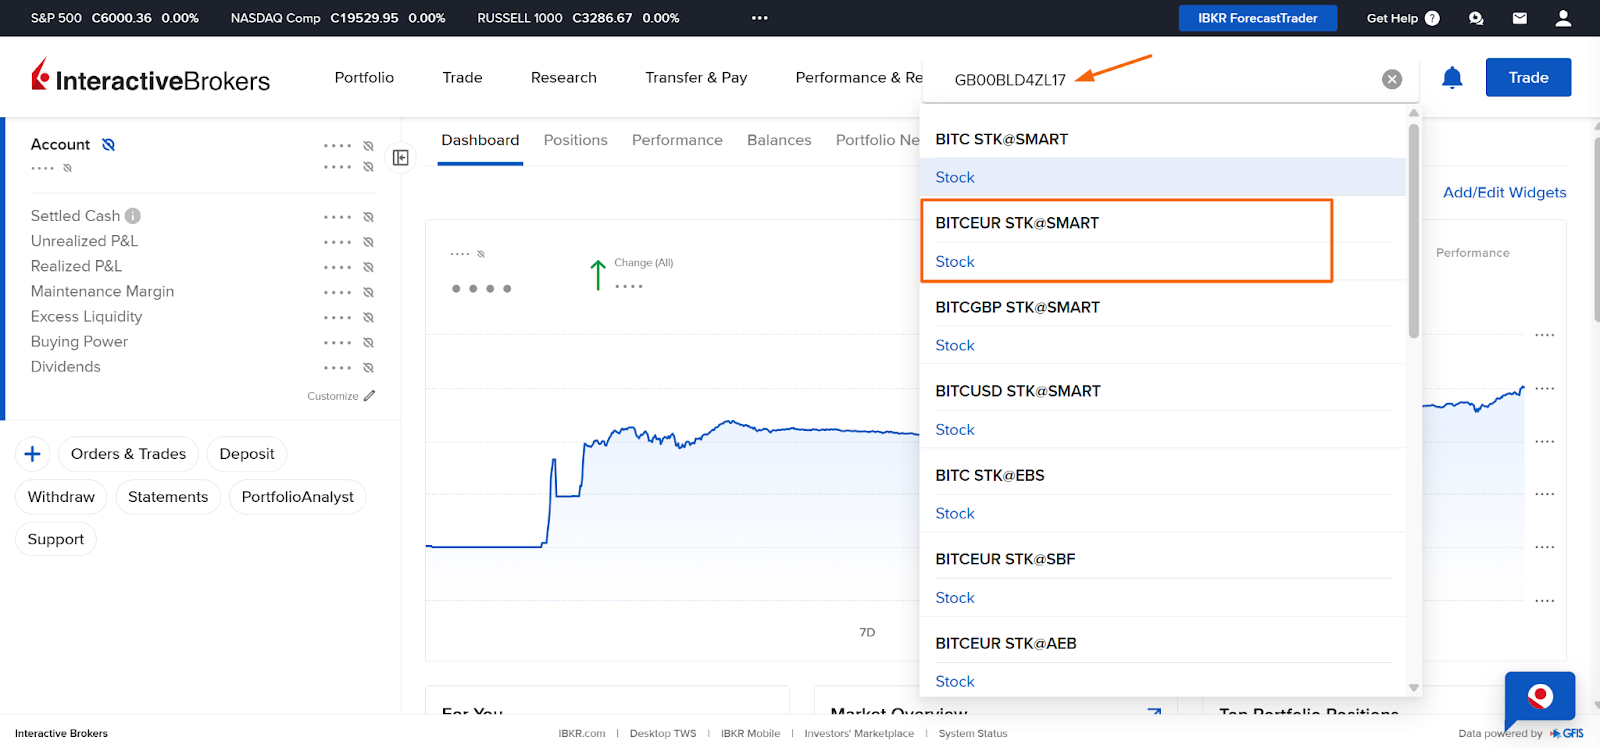Switch to the Balances tab
1600x748 pixels.
click(779, 140)
